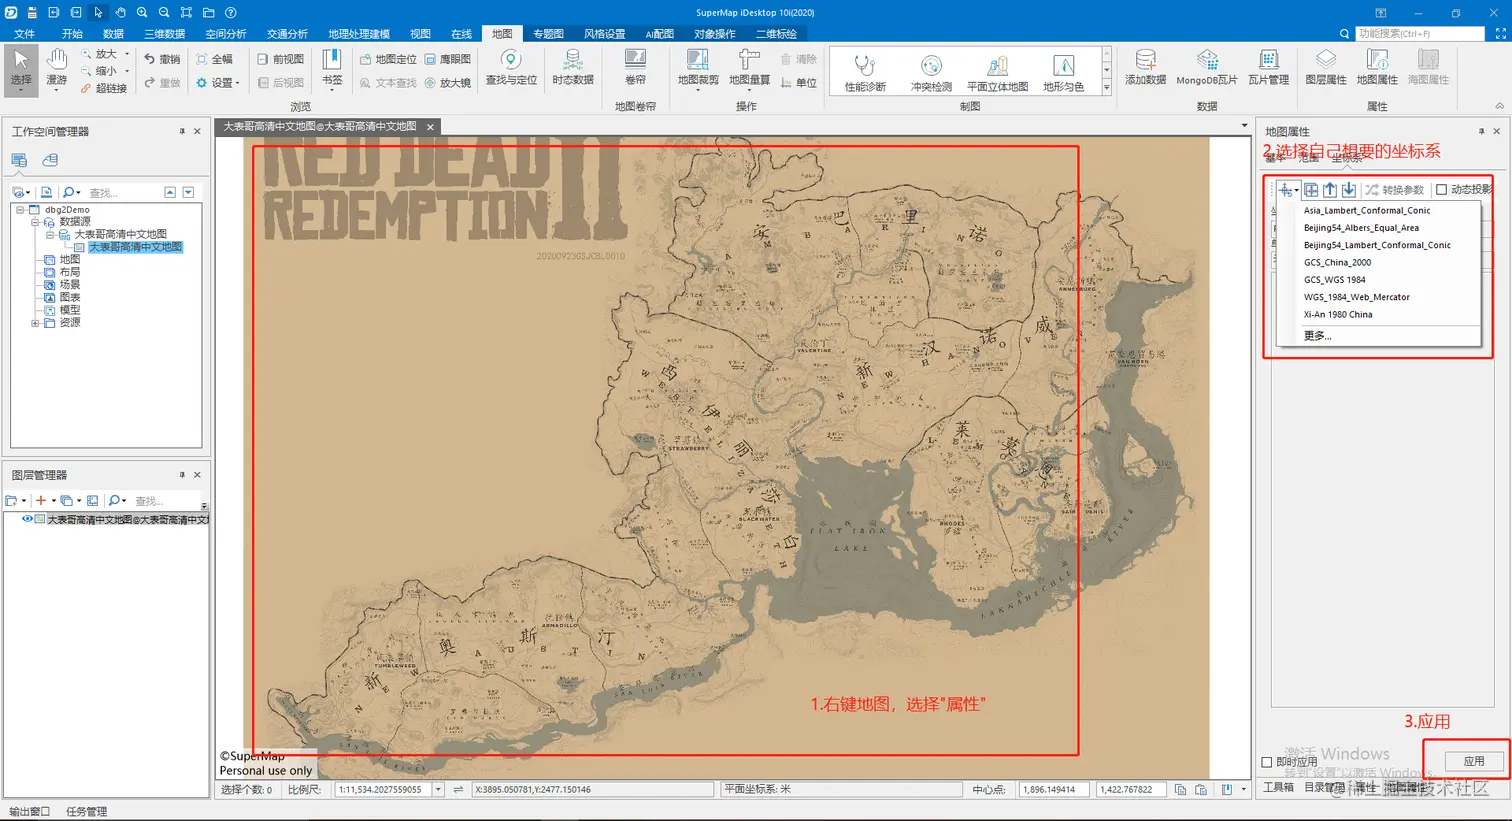The image size is (1512, 821).
Task: Click zoom-in magnifier in quick access bar
Action: (x=142, y=12)
